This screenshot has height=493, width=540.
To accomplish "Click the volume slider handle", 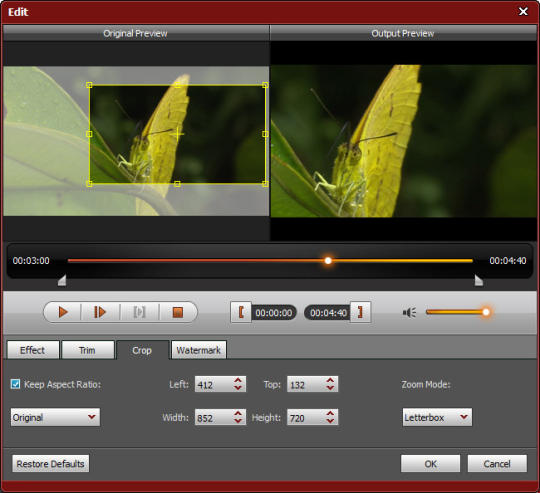I will pos(486,312).
